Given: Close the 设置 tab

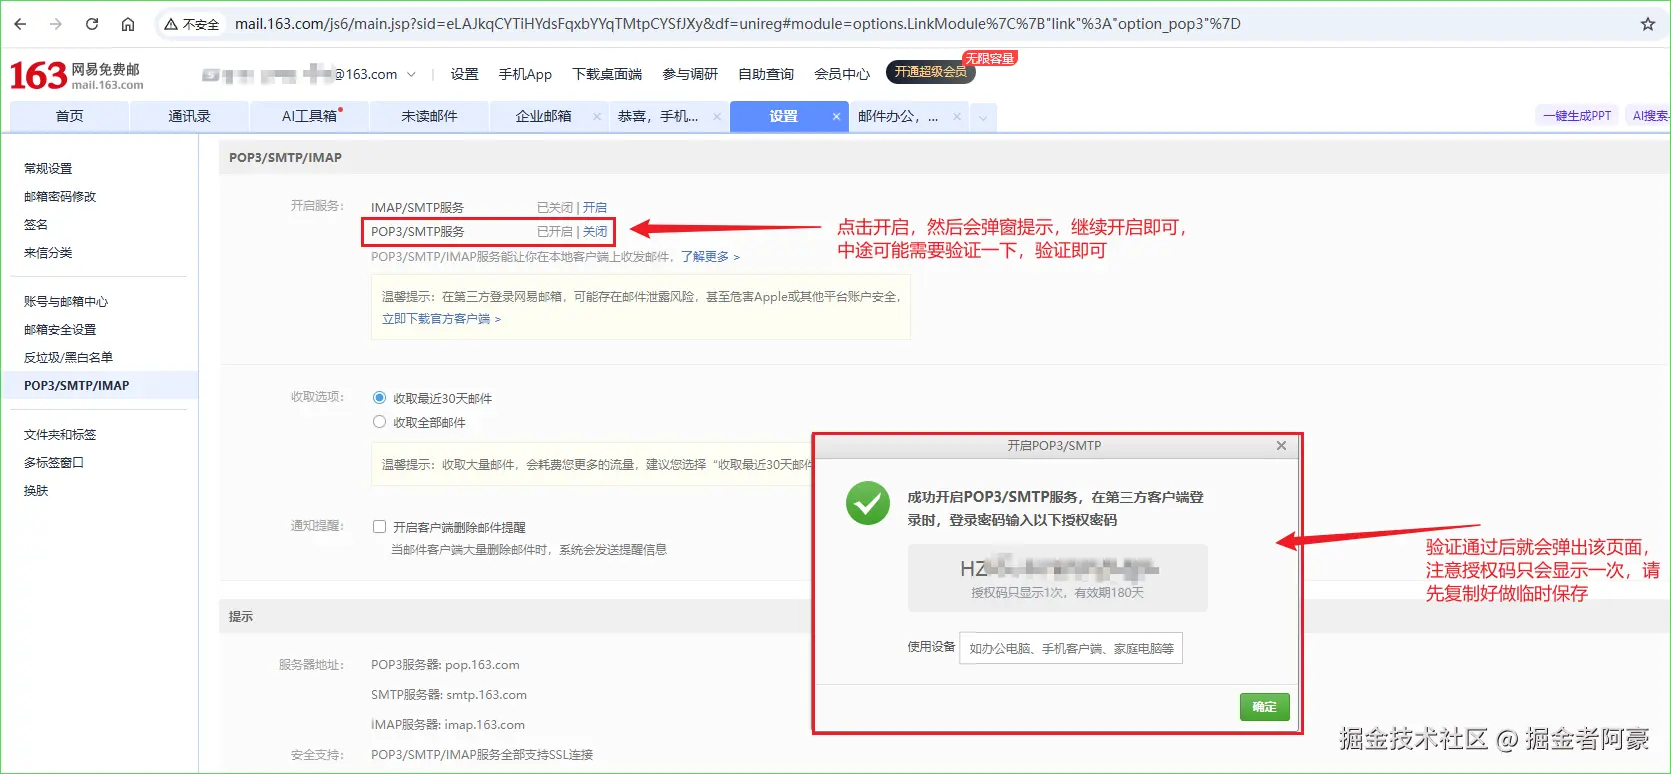Looking at the screenshot, I should click(x=836, y=117).
